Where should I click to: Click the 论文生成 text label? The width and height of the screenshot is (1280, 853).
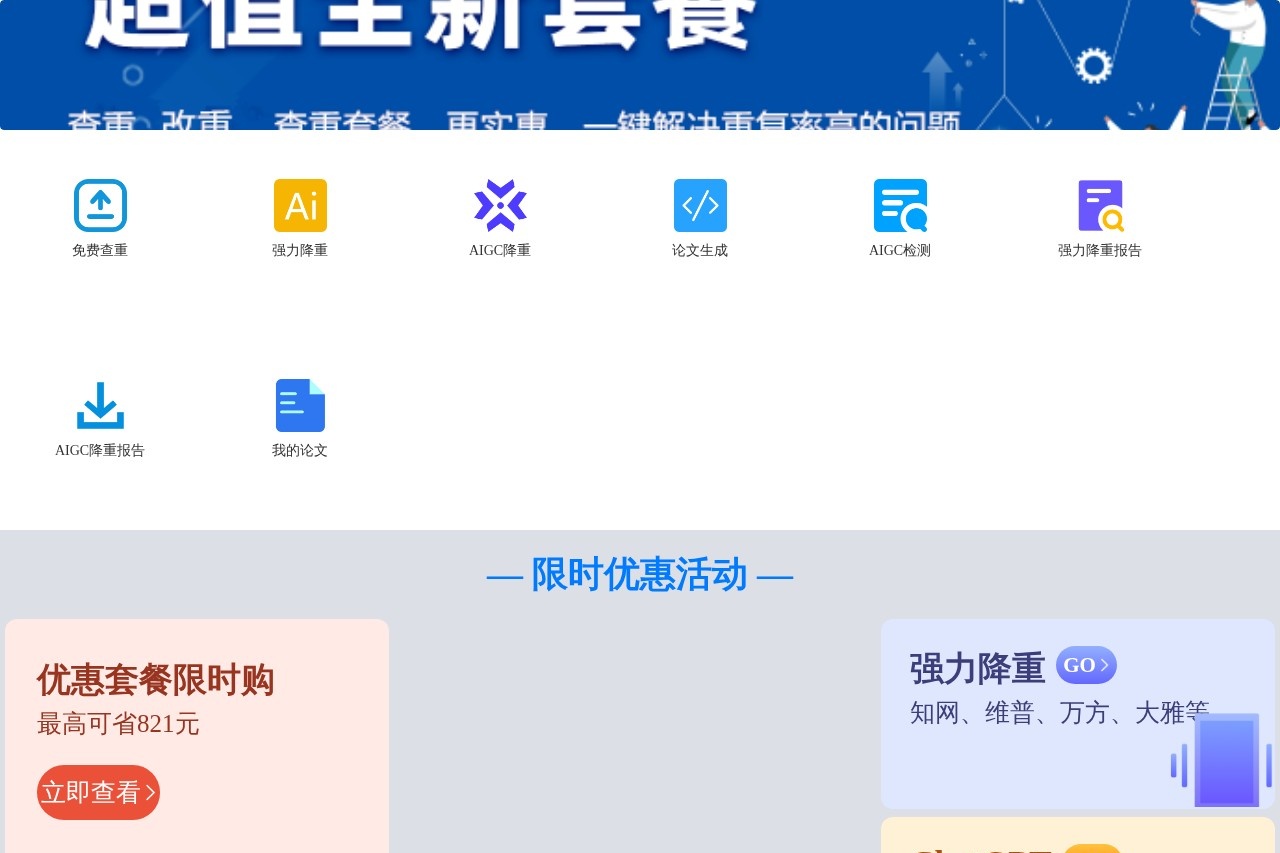pos(700,251)
